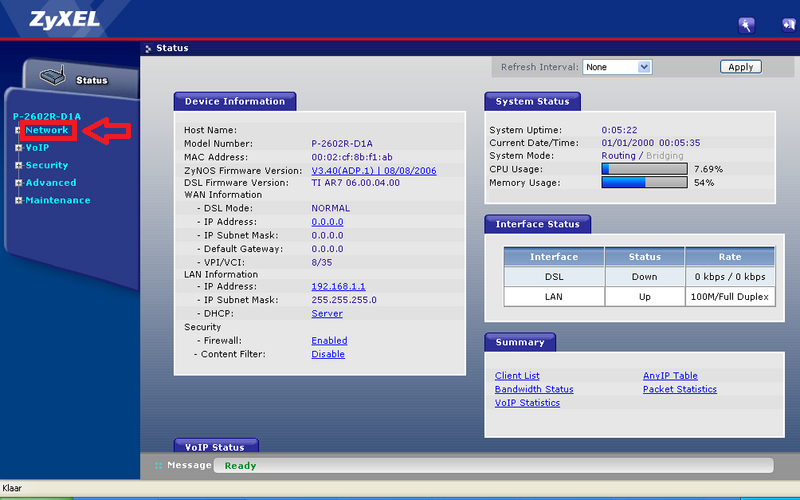This screenshot has height=500, width=800.
Task: Click the WAN IP address 0.0.0.0 link
Action: [327, 222]
